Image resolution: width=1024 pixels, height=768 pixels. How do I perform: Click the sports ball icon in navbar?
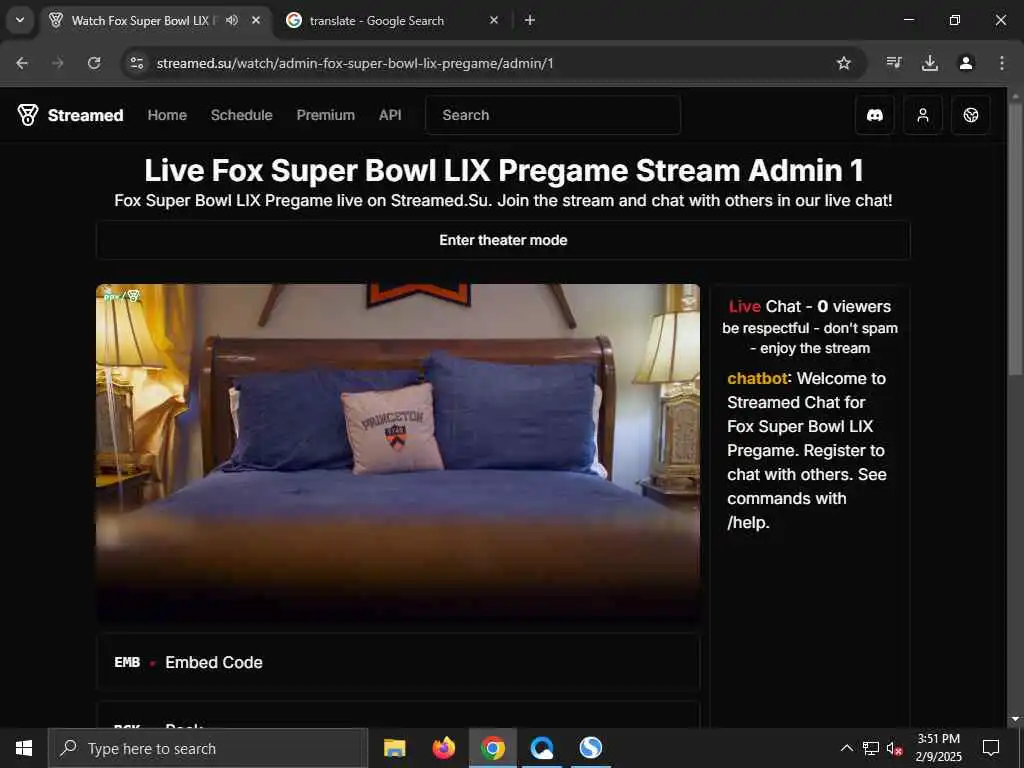coord(970,115)
